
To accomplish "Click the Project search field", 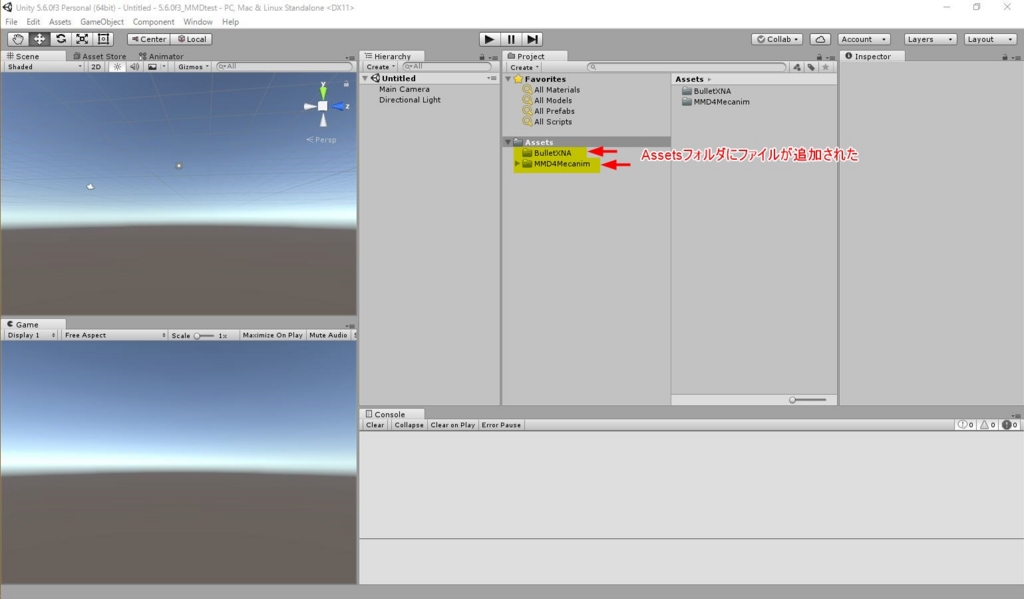I will pos(686,67).
